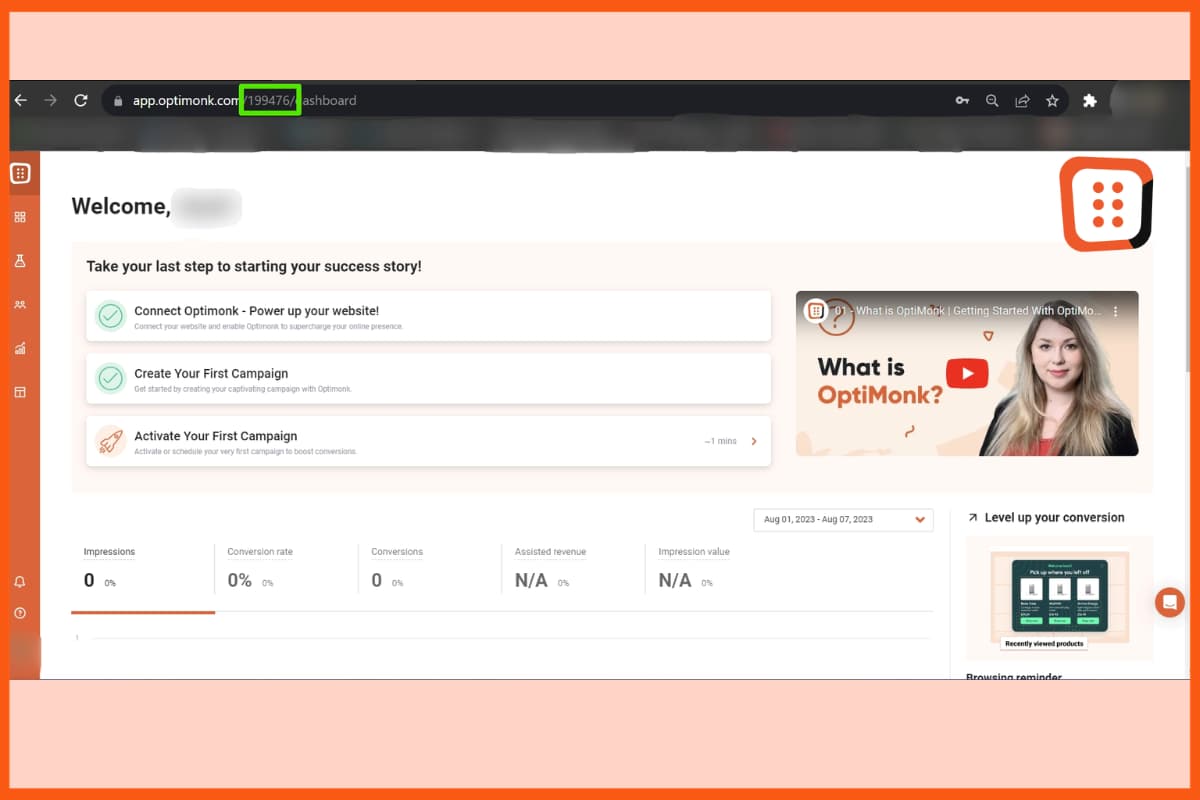The image size is (1200, 800).
Task: Play the What is OptiMonk video
Action: point(966,373)
